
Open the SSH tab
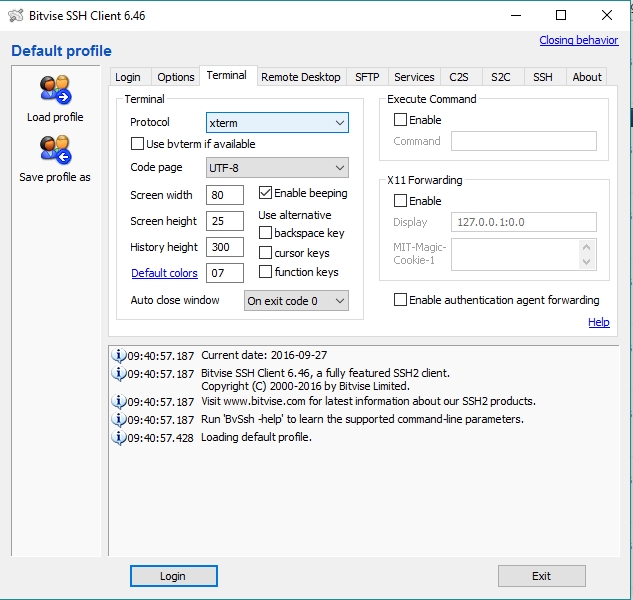click(x=543, y=77)
